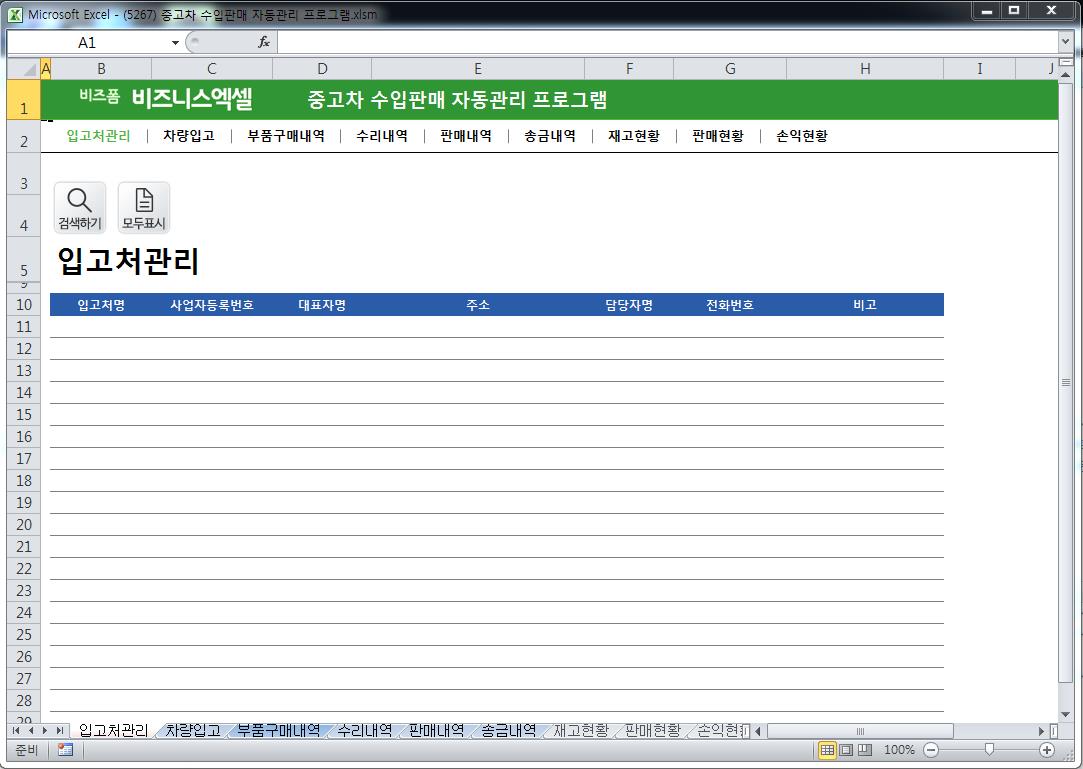Screen dimensions: 1083x769
Task: Click the Select All corner triangle
Action: [x=24, y=68]
